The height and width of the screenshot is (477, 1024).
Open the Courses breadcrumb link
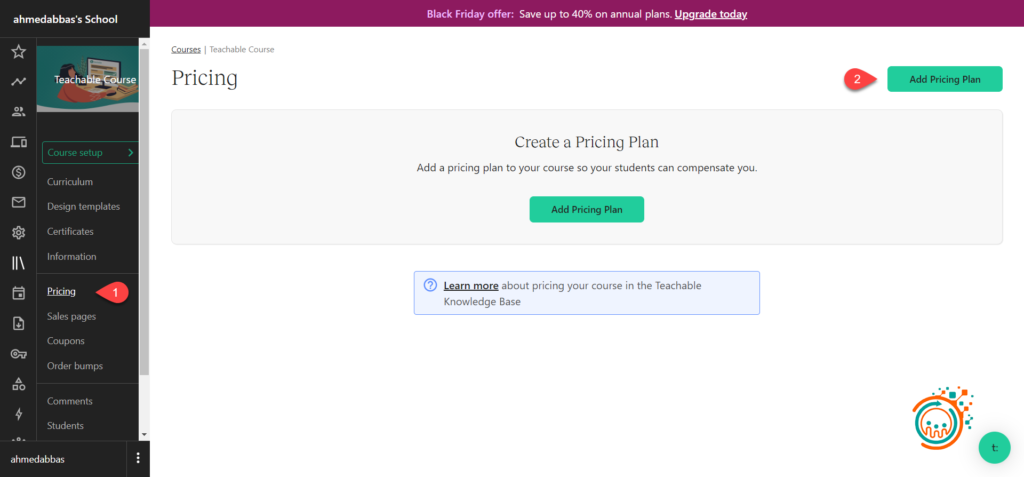point(186,49)
